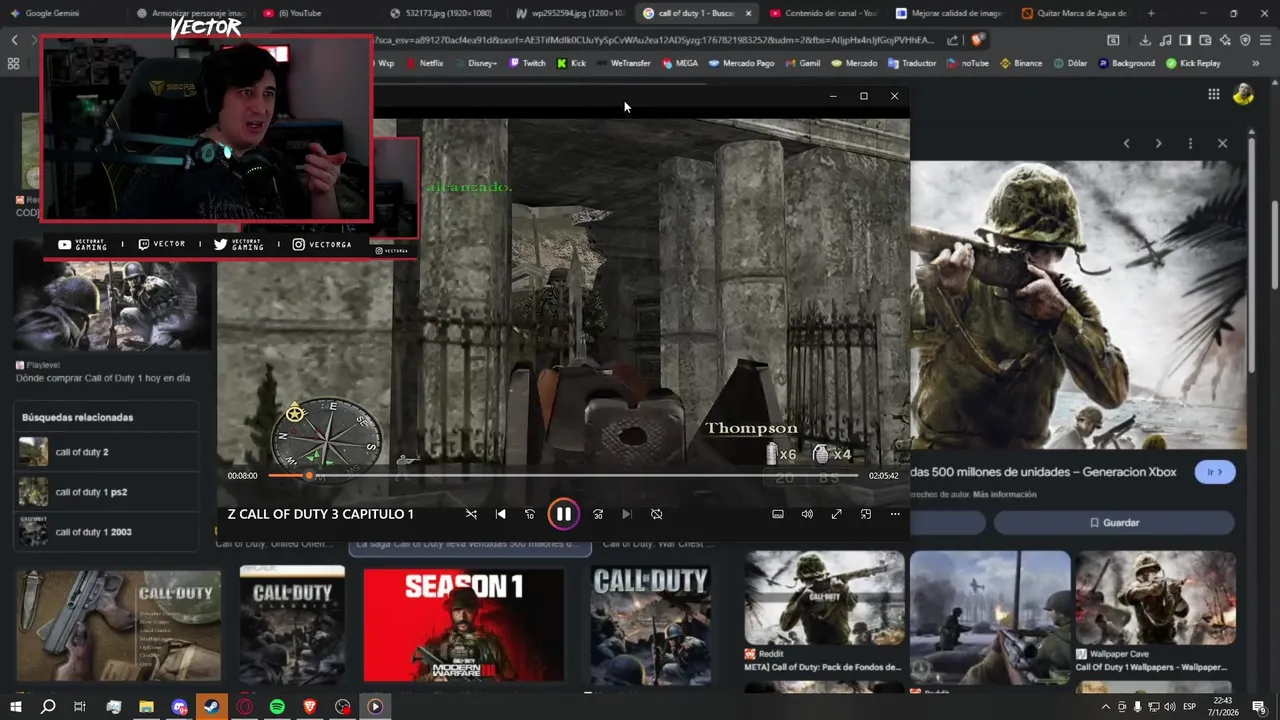1280x720 pixels.
Task: Toggle shuffle in the media player
Action: [x=471, y=514]
